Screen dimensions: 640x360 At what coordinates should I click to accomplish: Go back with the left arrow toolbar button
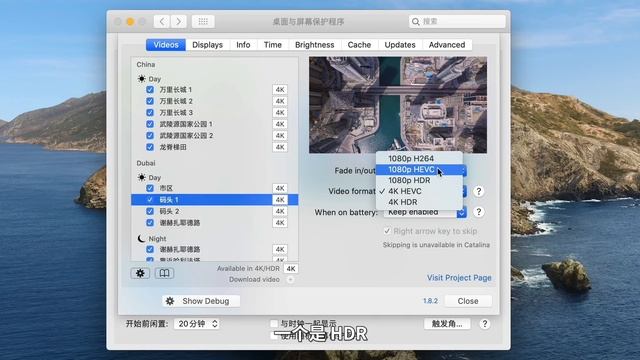[162, 22]
